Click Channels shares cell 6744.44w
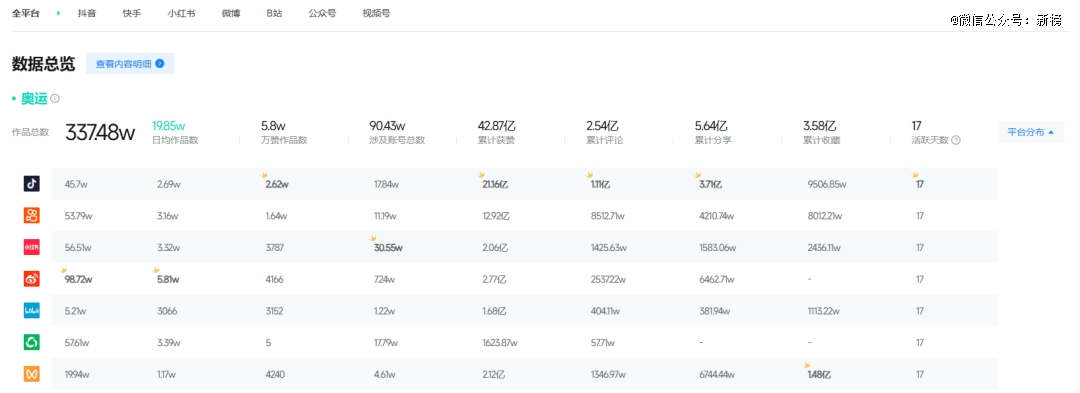Screen dimensions: 1080x393 [717, 374]
